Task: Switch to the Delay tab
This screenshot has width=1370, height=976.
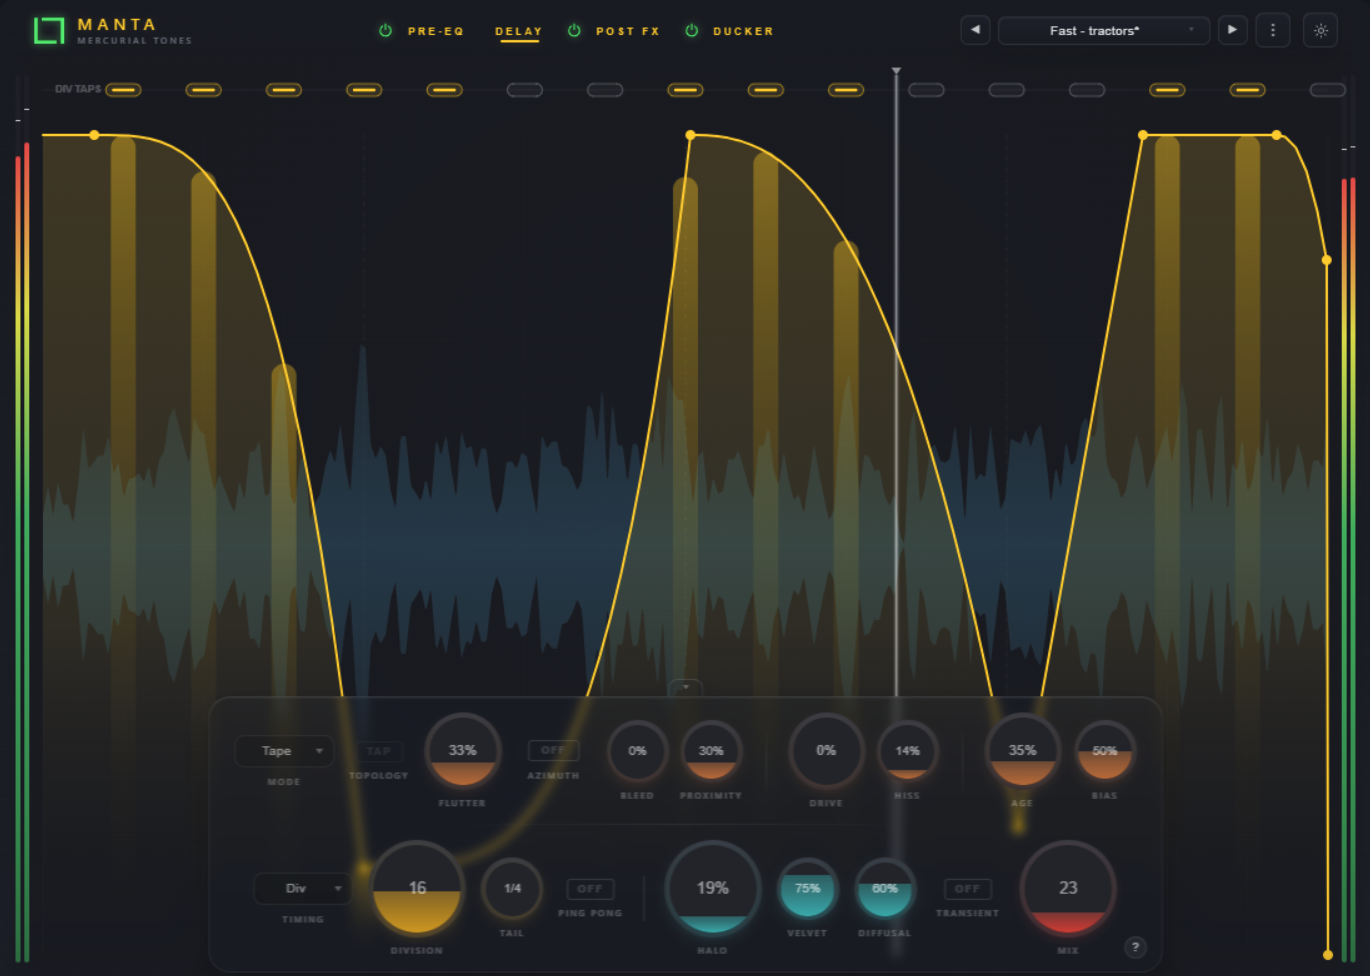Action: 518,31
